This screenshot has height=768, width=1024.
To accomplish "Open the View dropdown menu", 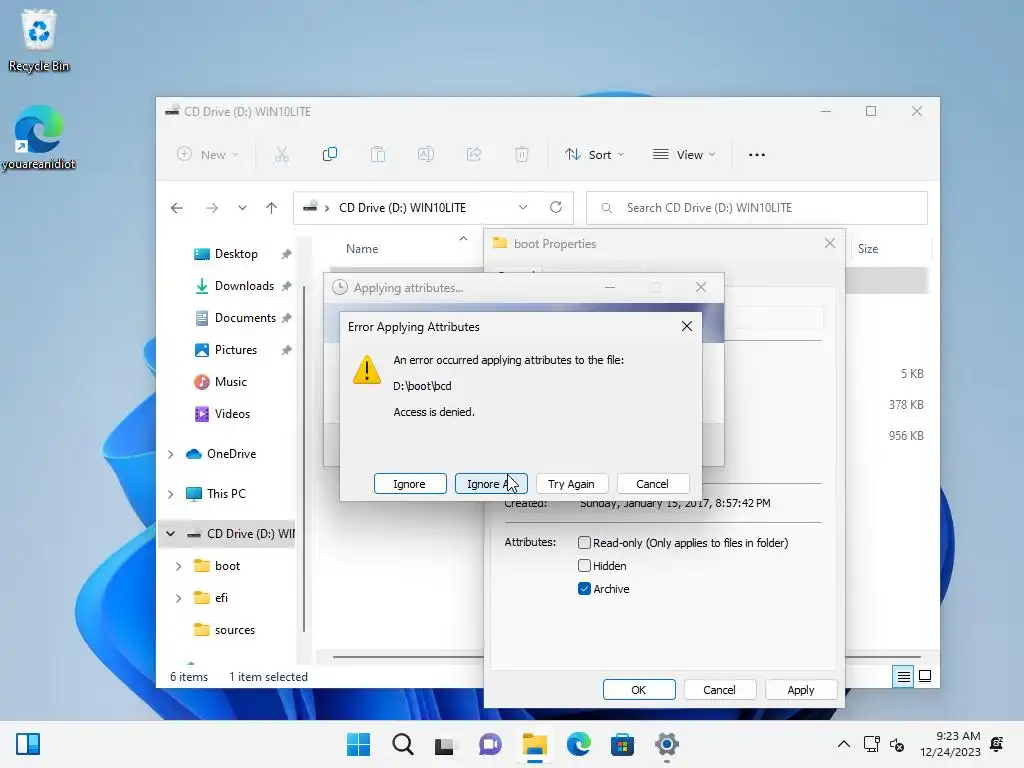I will click(x=684, y=155).
